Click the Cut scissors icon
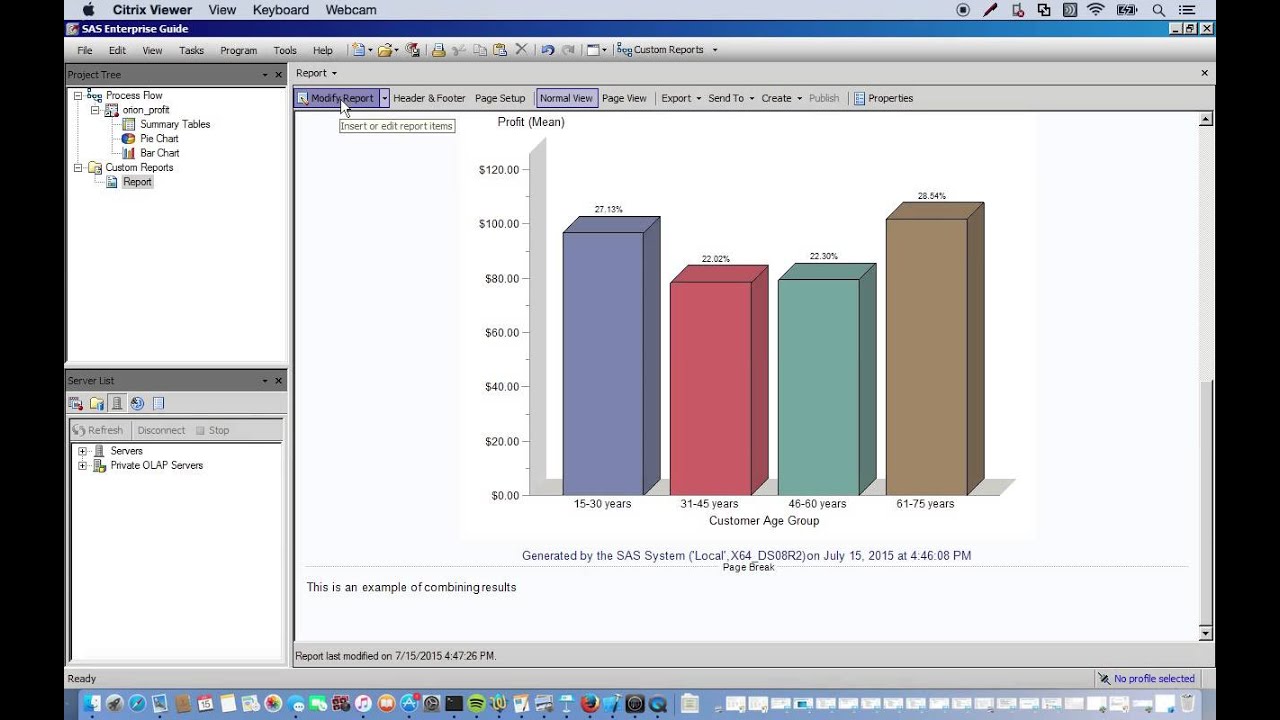 459,50
